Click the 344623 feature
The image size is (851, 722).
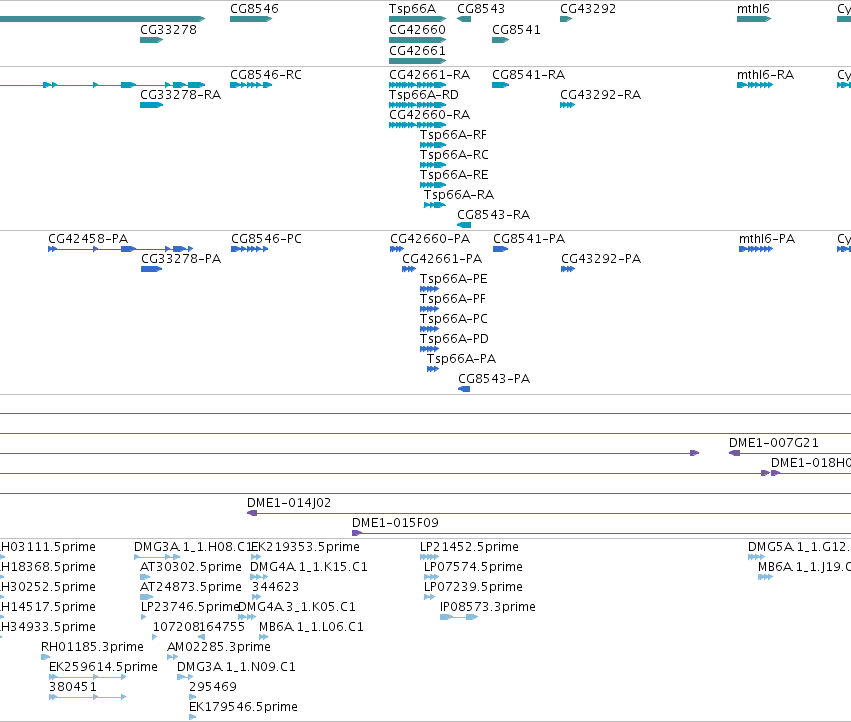[x=256, y=597]
